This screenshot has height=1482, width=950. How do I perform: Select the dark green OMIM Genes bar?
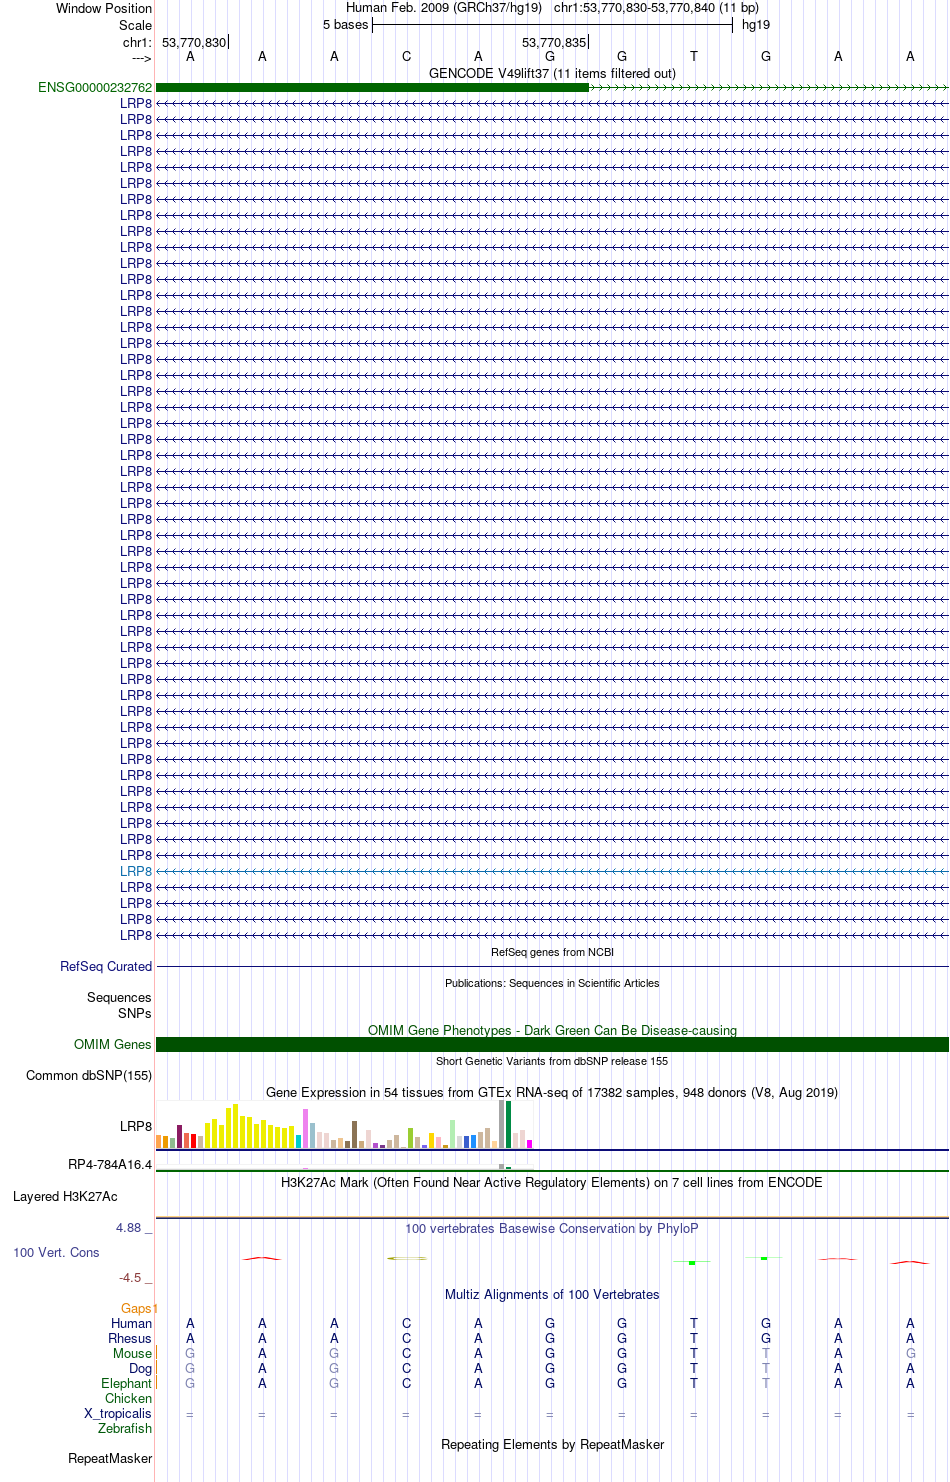pyautogui.click(x=552, y=1045)
